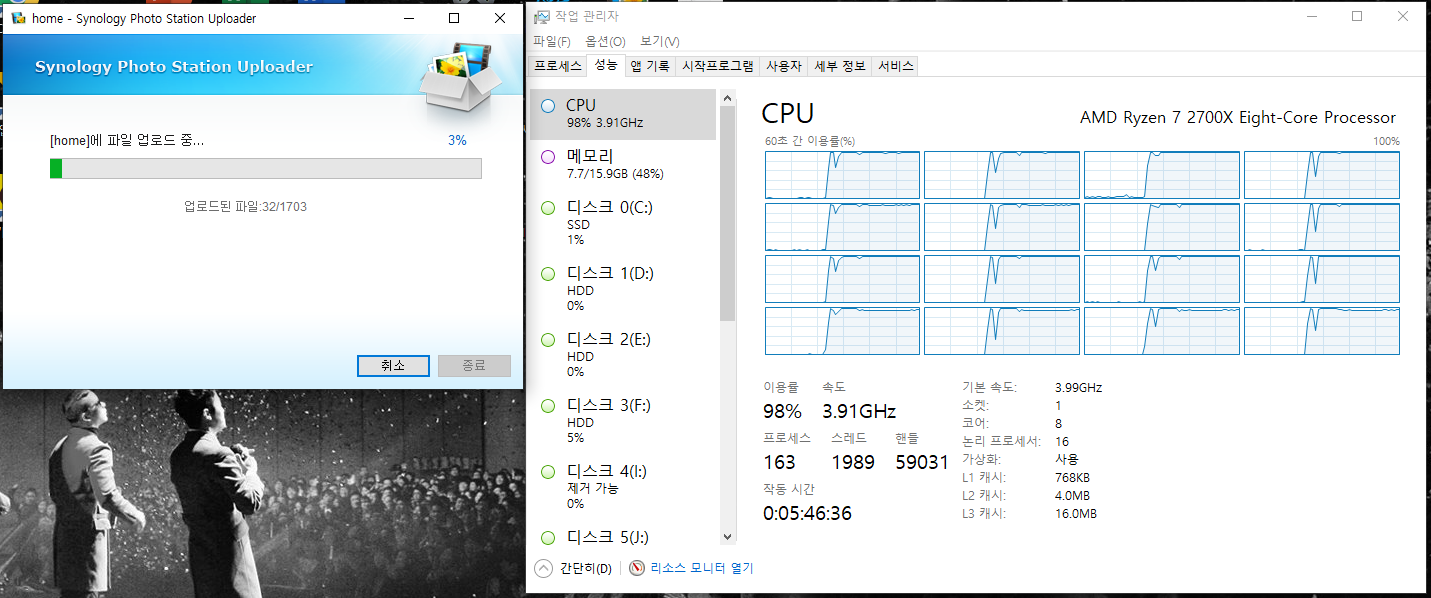Click the 논리 프로세서 '16' value
Image resolution: width=1431 pixels, height=598 pixels.
(x=1062, y=442)
